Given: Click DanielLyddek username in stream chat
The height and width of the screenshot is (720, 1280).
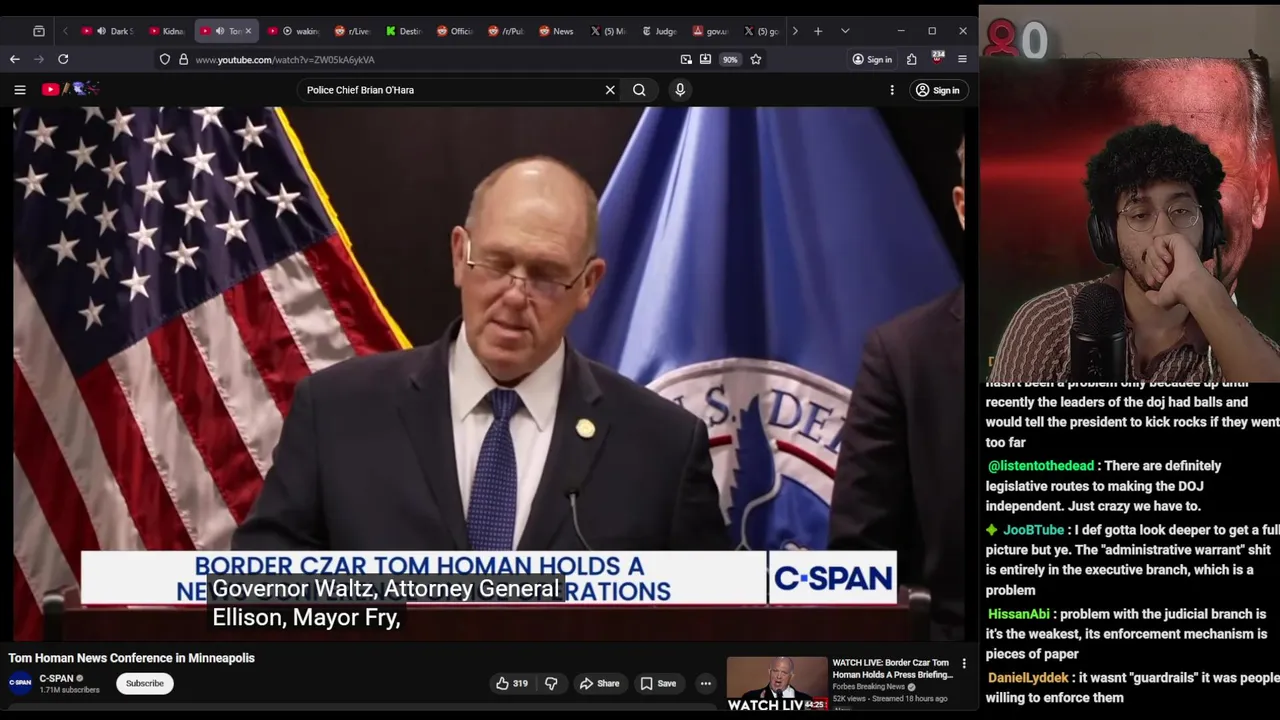Looking at the screenshot, I should coord(1028,678).
